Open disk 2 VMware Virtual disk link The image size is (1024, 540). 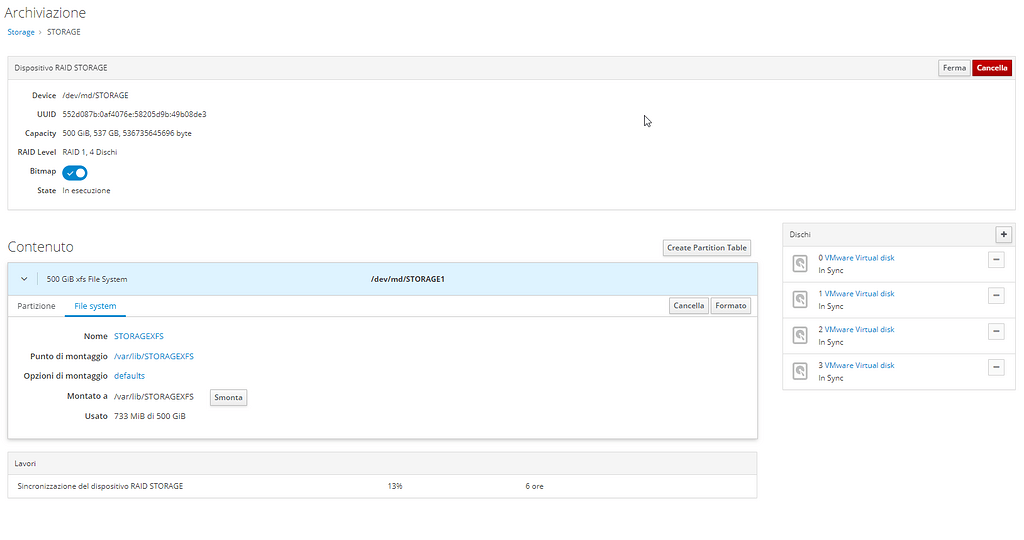tap(859, 330)
